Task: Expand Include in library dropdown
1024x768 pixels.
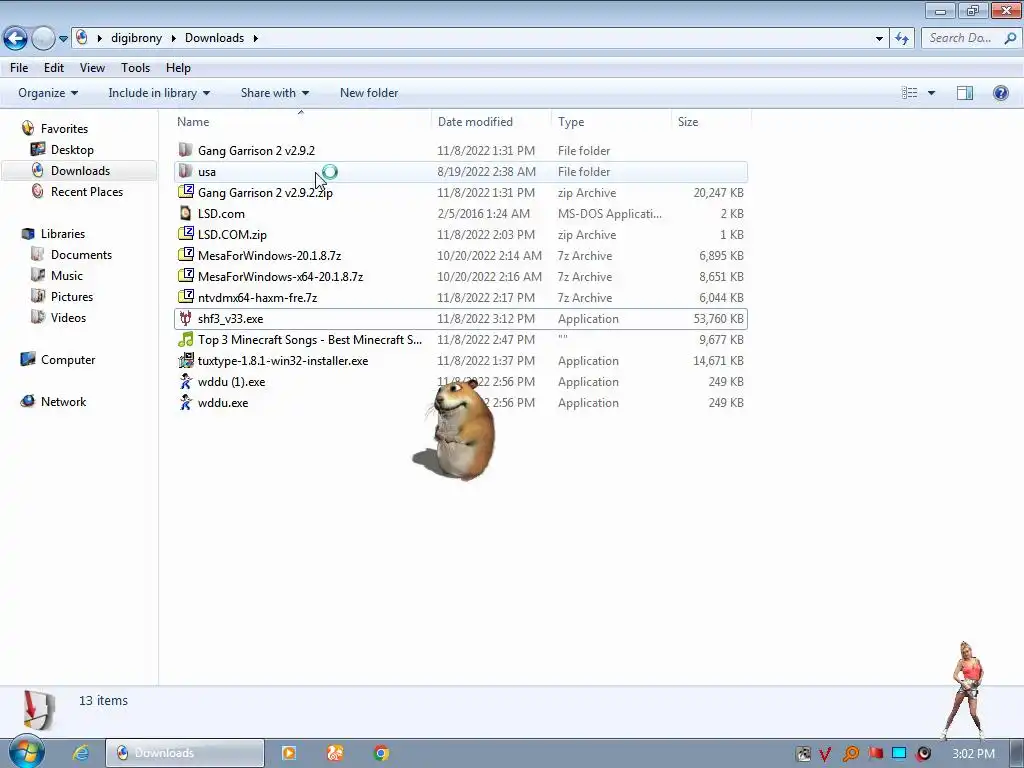Action: pos(159,93)
